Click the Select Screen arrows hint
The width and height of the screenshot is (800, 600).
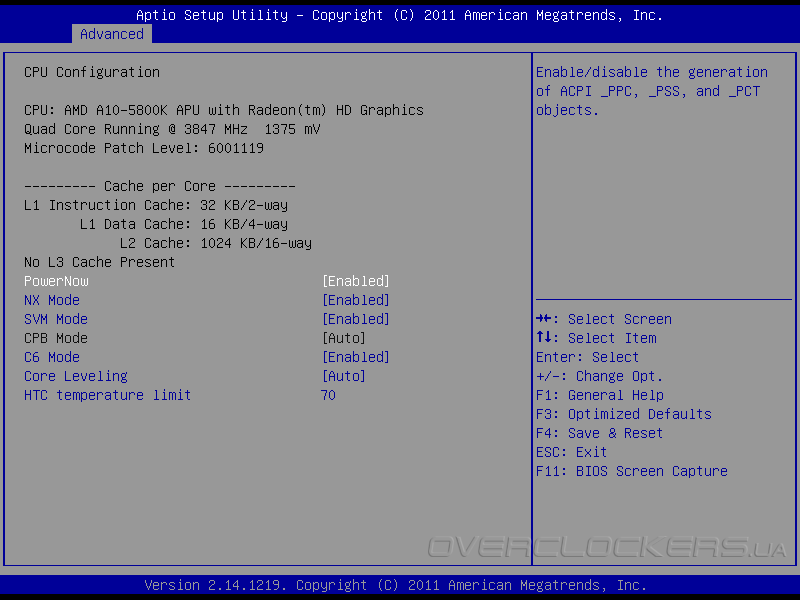[604, 319]
